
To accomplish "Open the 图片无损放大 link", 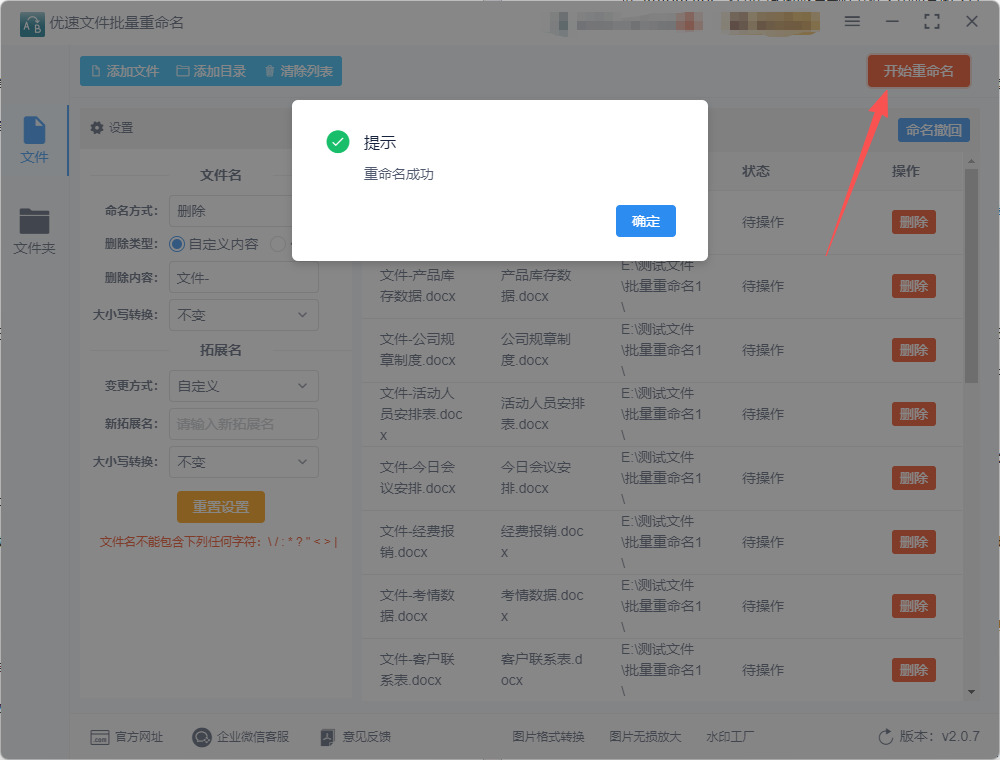I will tap(645, 737).
